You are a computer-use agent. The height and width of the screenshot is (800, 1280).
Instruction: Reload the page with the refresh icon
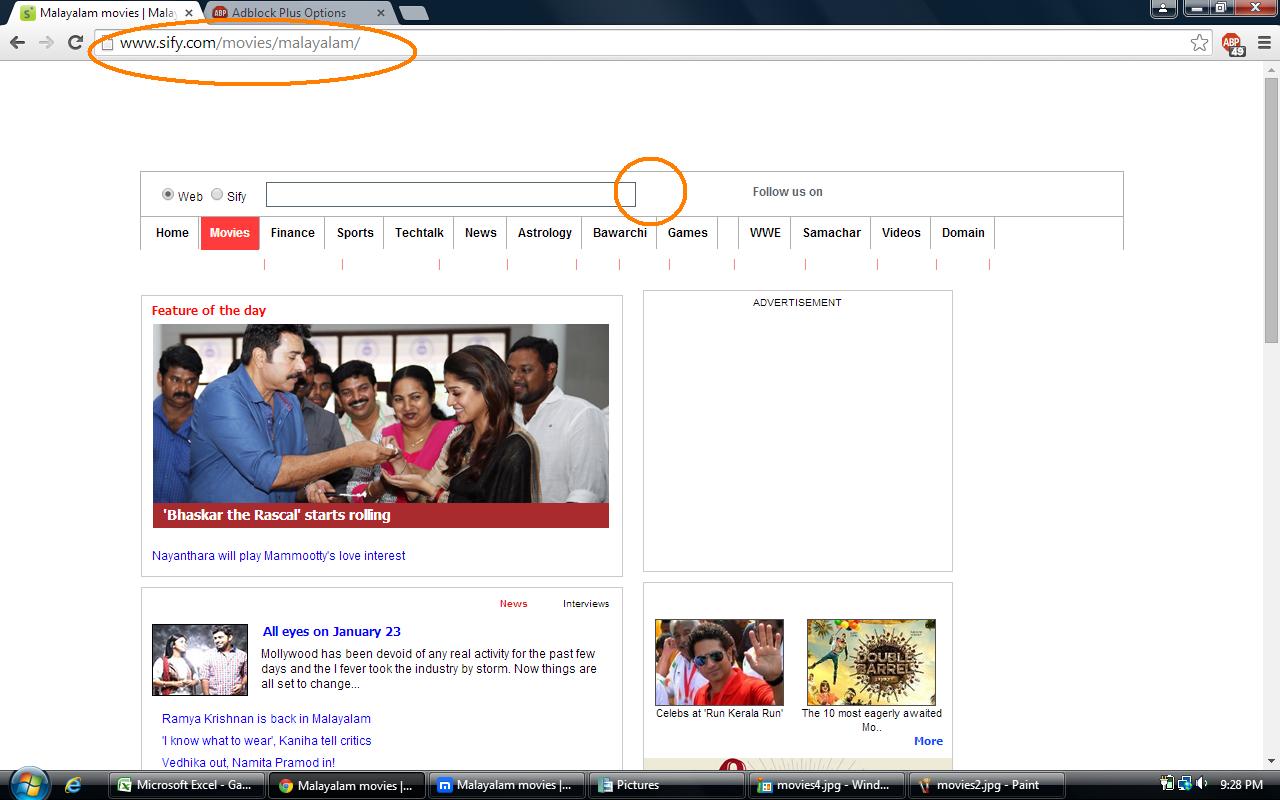(x=75, y=42)
